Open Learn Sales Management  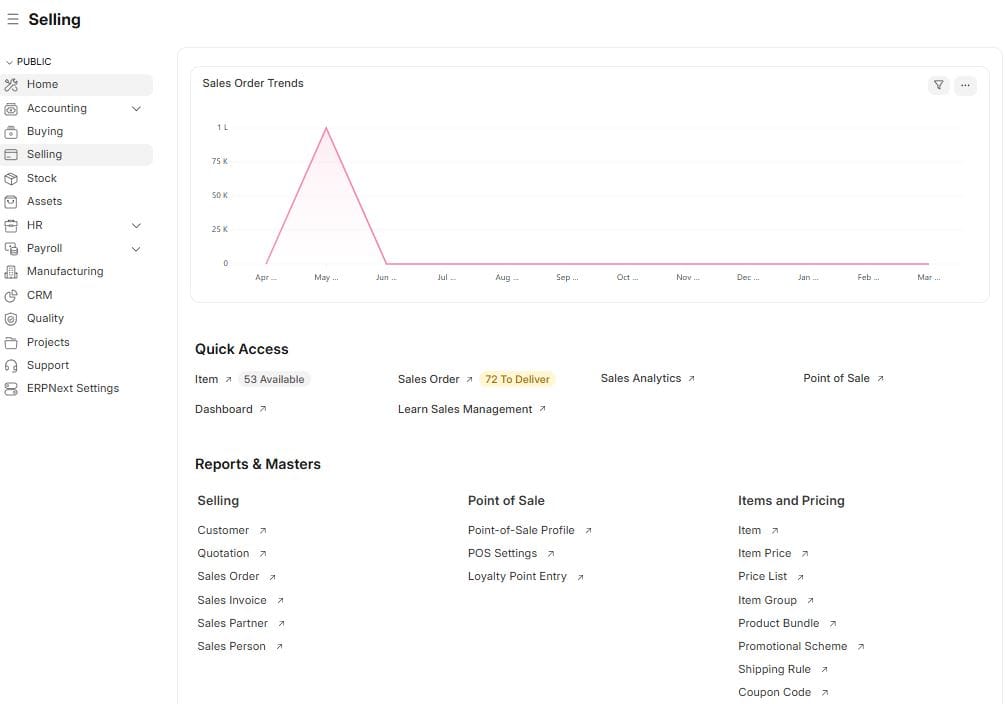click(464, 409)
